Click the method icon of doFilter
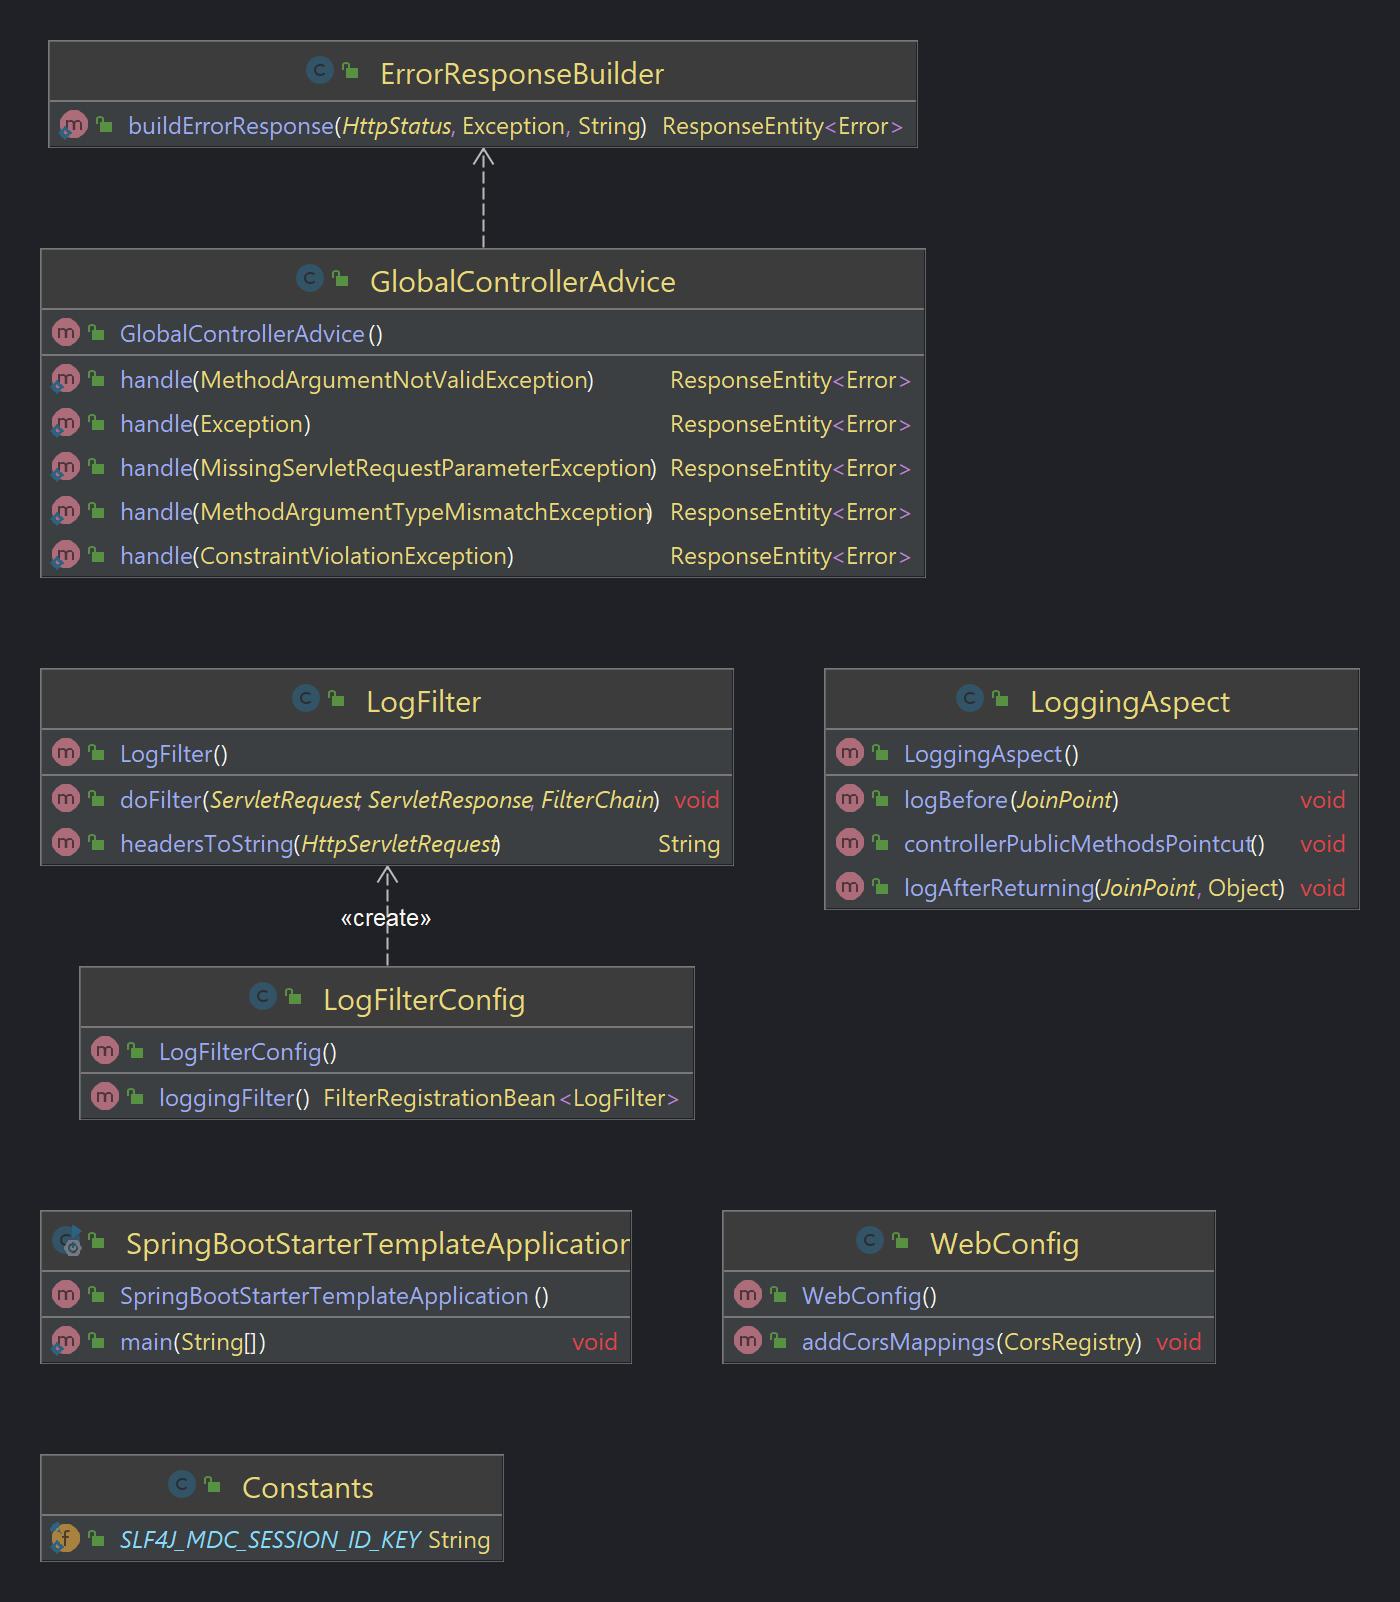The image size is (1400, 1602). point(65,799)
